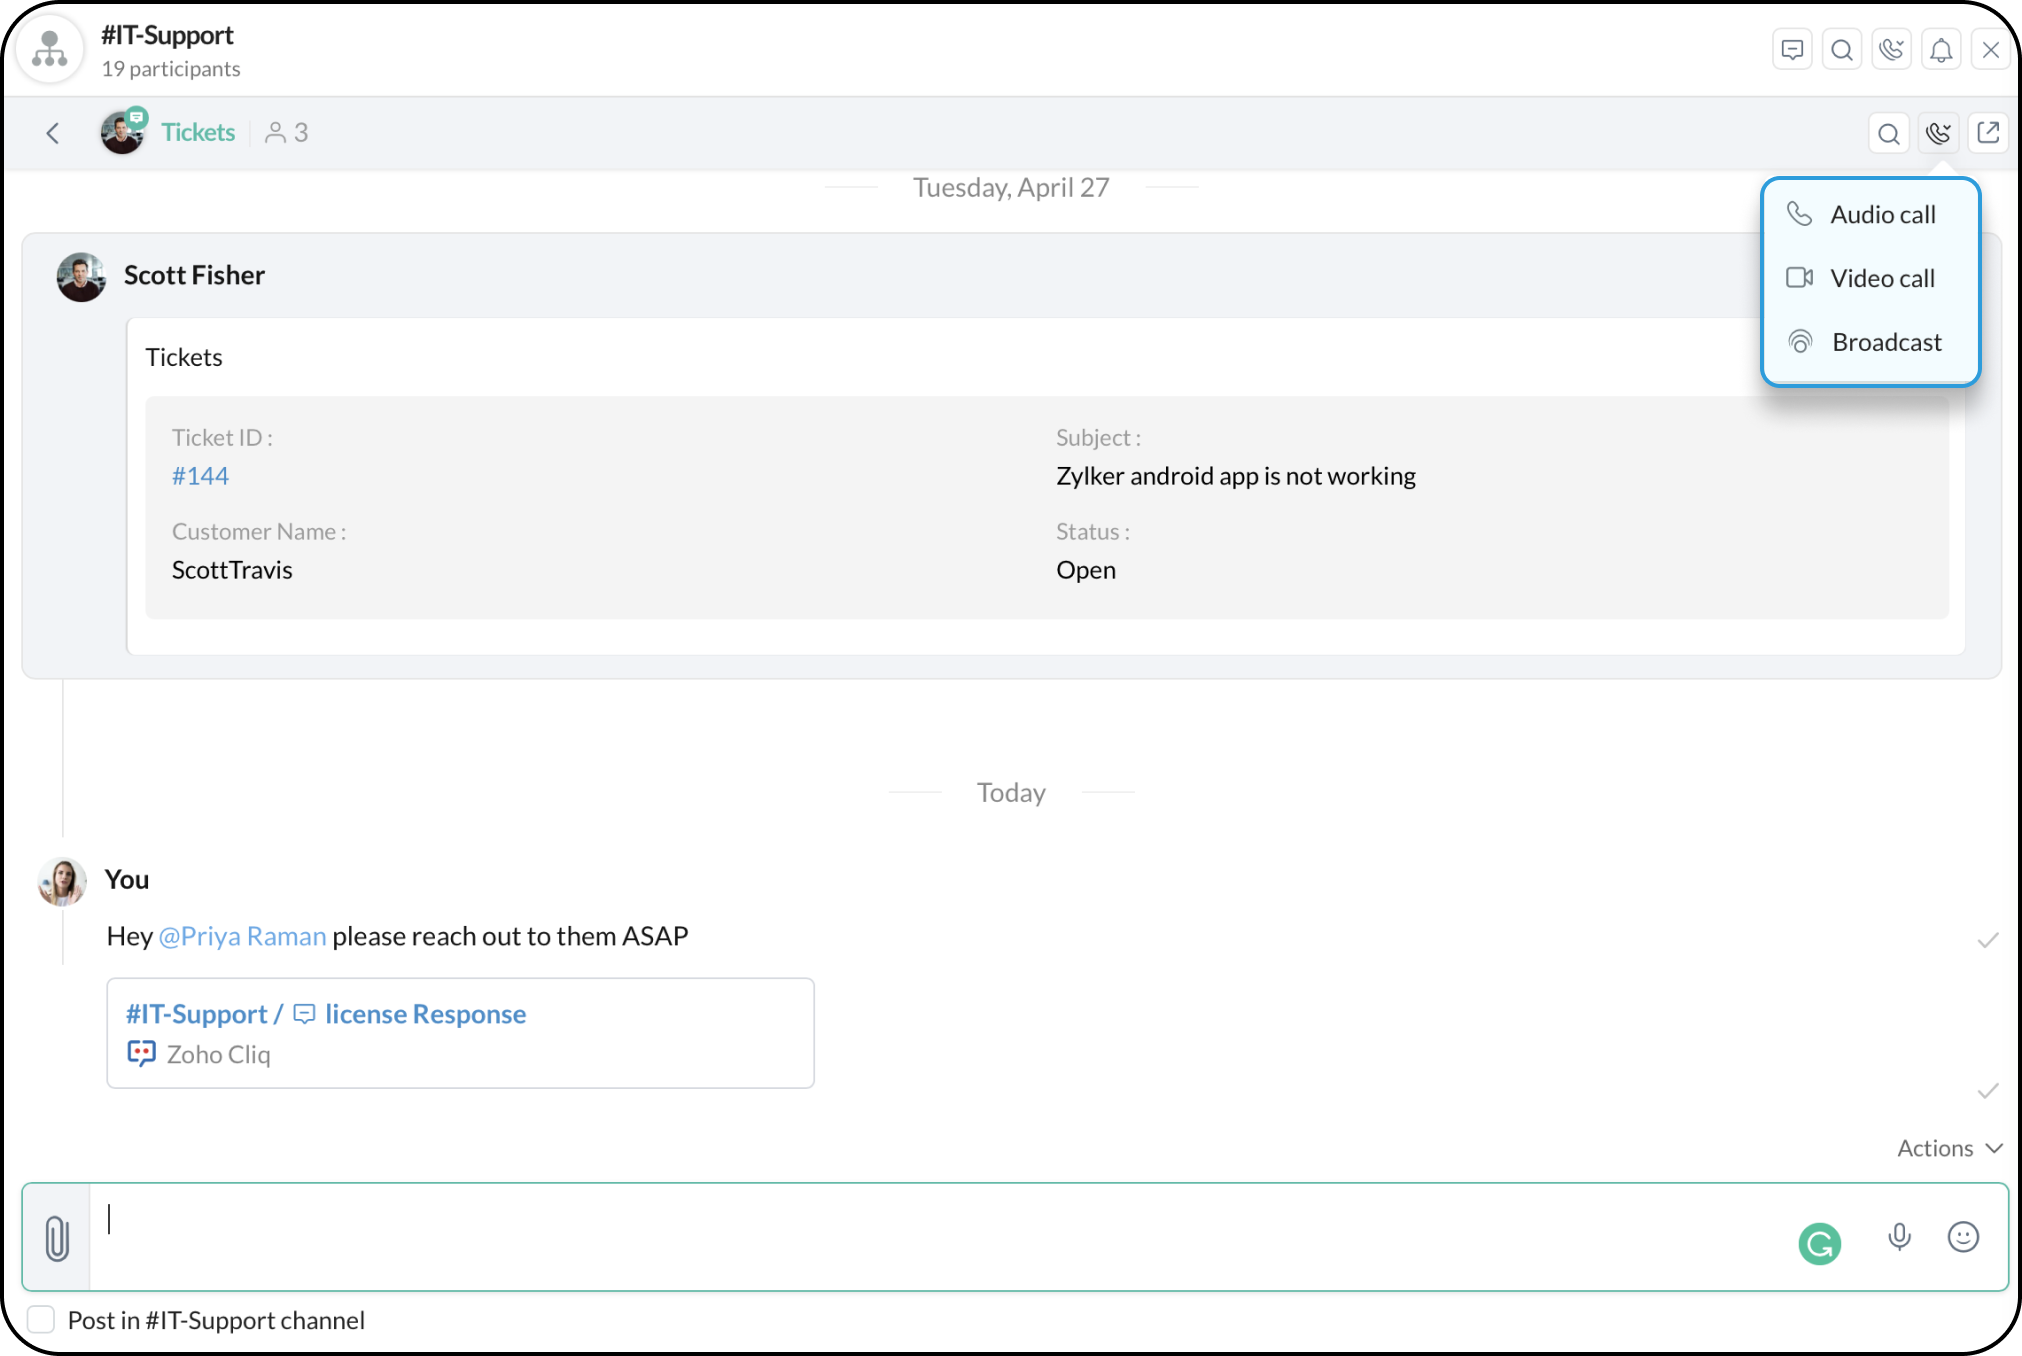
Task: Click the channel threads message icon
Action: pyautogui.click(x=1792, y=50)
